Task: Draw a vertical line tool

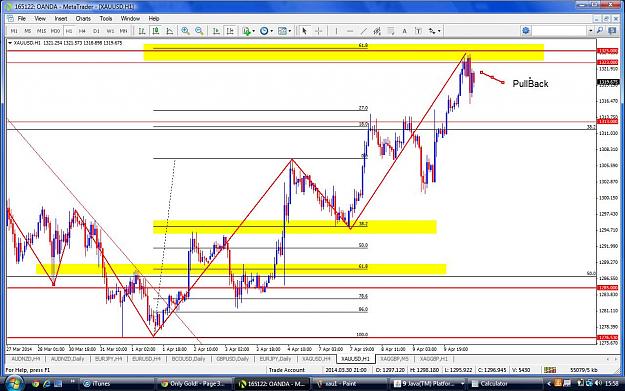Action: point(336,31)
